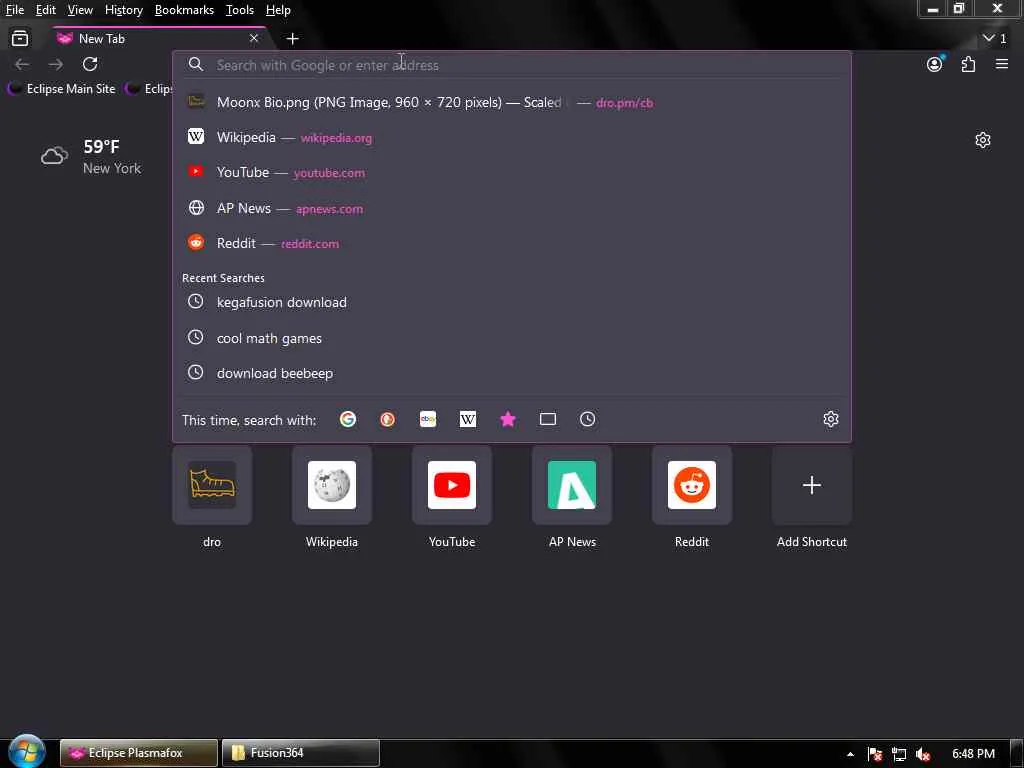Viewport: 1024px width, 768px height.
Task: Open new tab with plus button
Action: 293,39
